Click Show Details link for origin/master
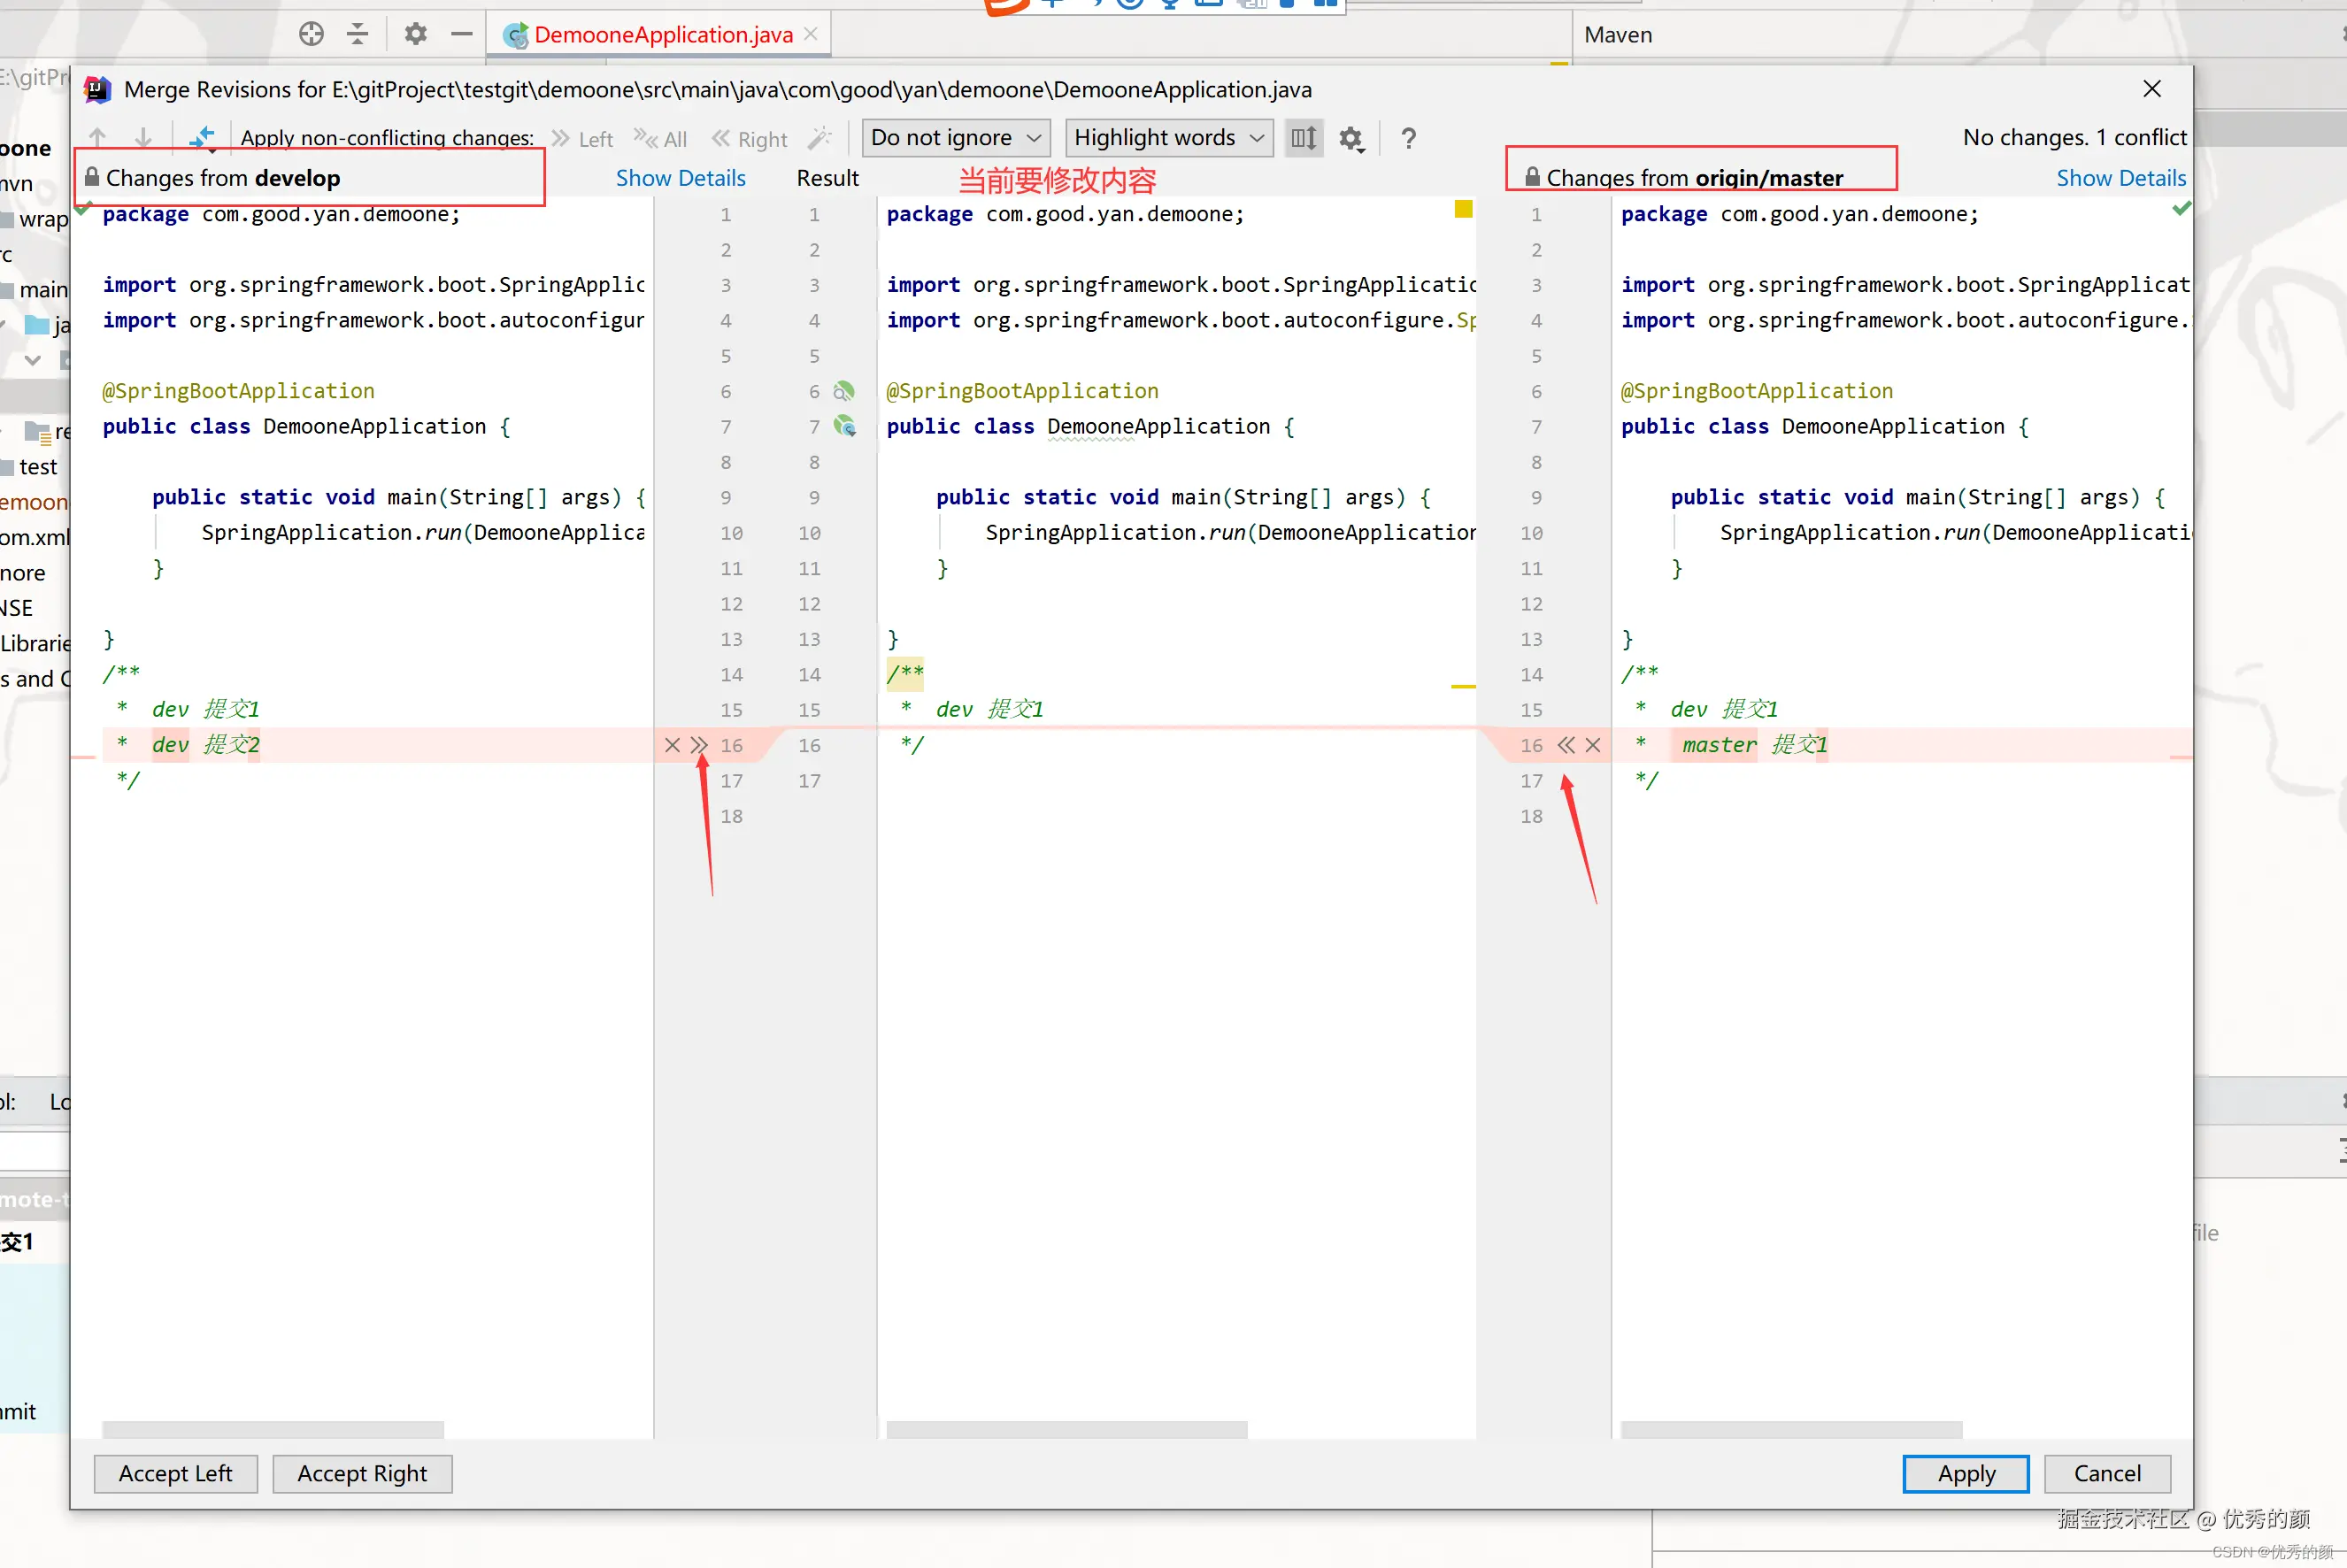The width and height of the screenshot is (2347, 1568). tap(2120, 178)
